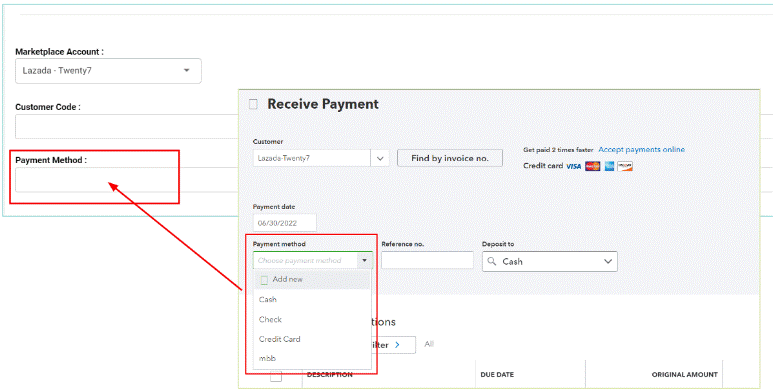Toggle the select-all checkbox in table header

click(276, 376)
